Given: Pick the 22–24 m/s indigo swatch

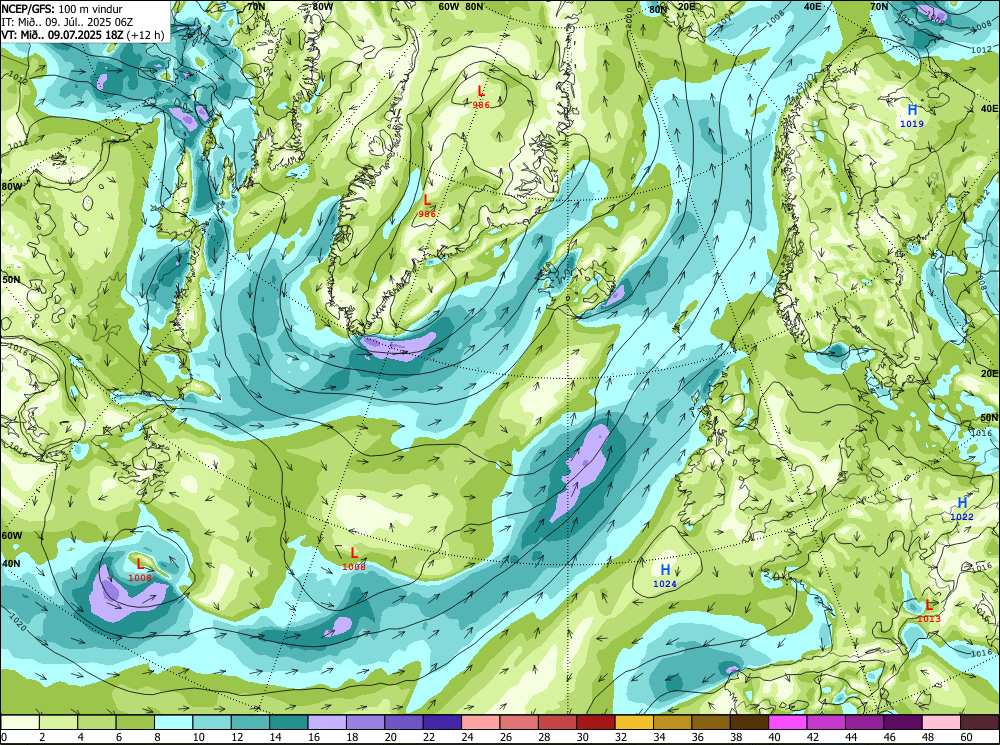Looking at the screenshot, I should (442, 722).
